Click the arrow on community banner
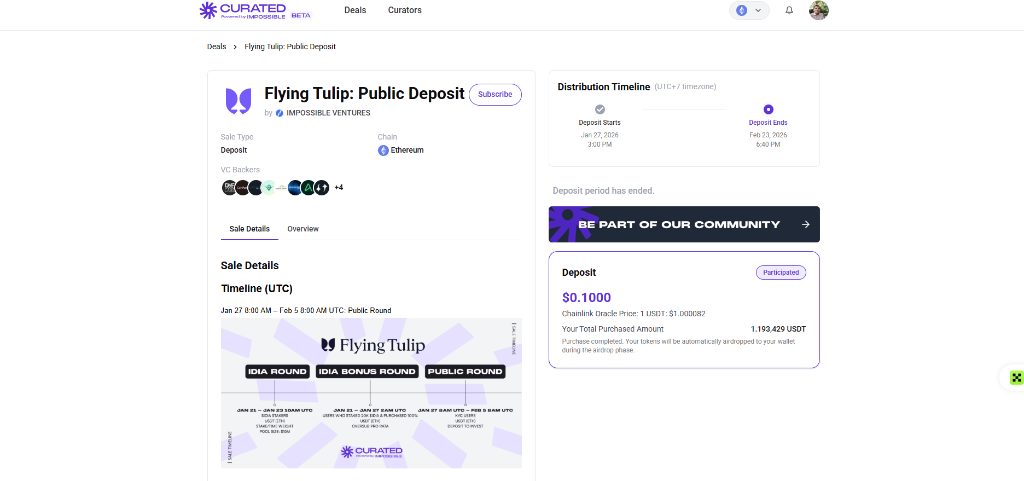 coord(805,225)
